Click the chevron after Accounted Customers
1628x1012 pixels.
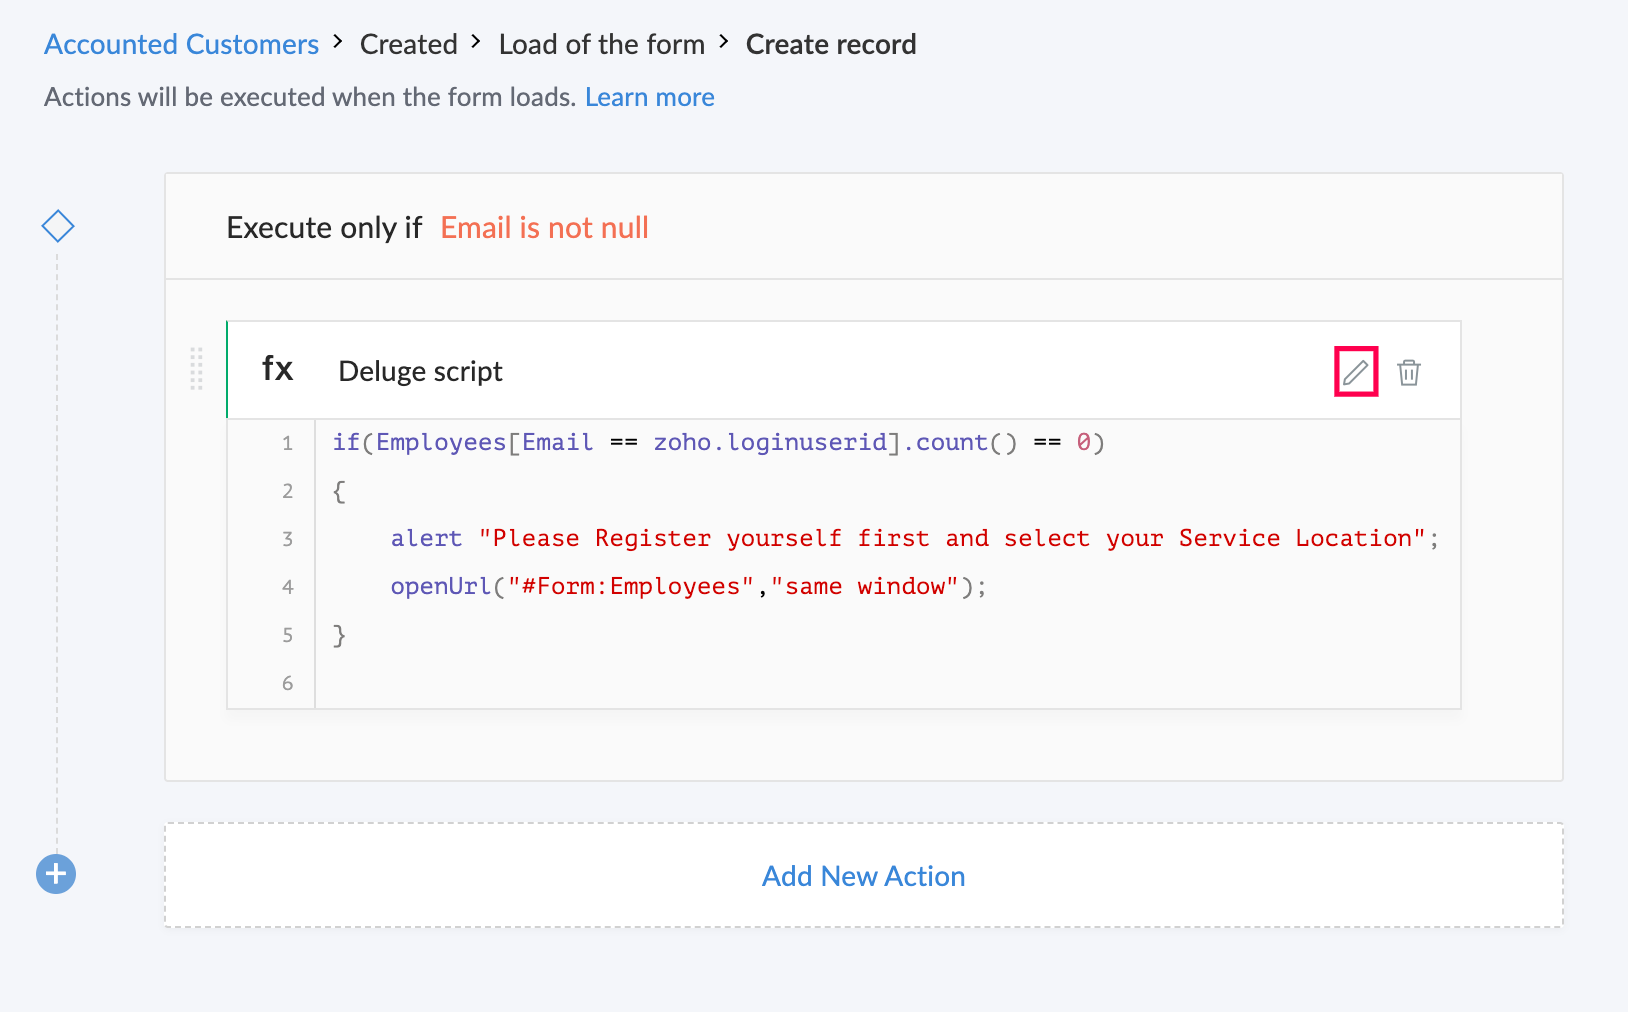(x=339, y=42)
